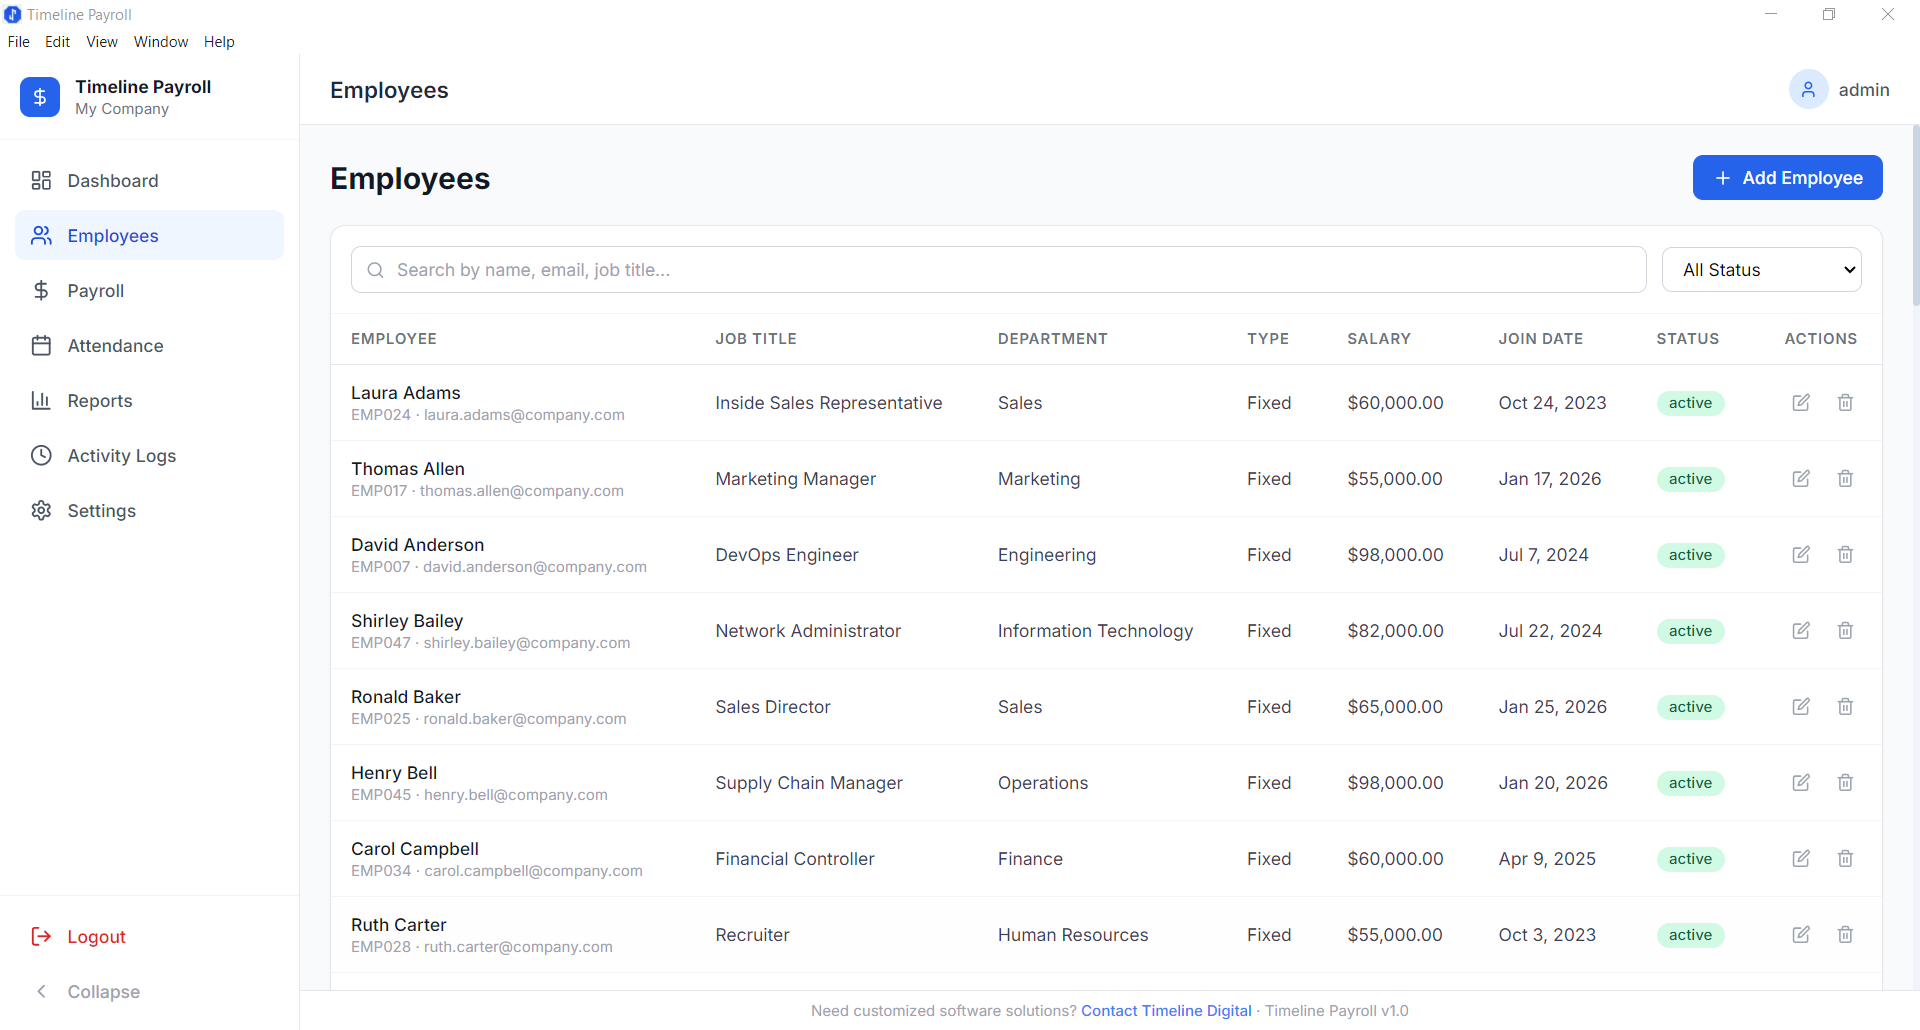1920x1030 pixels.
Task: Open the Window menu
Action: pyautogui.click(x=160, y=41)
